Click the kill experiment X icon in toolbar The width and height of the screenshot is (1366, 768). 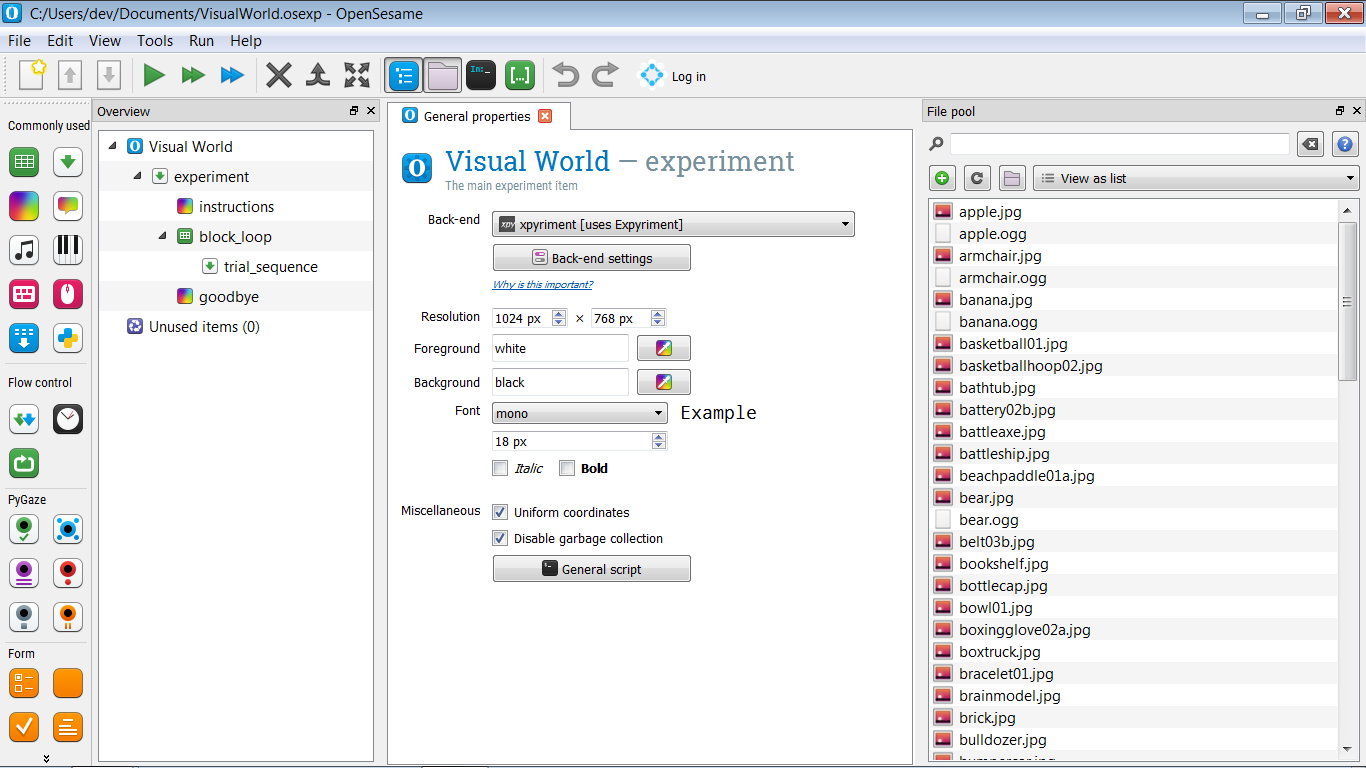coord(279,76)
